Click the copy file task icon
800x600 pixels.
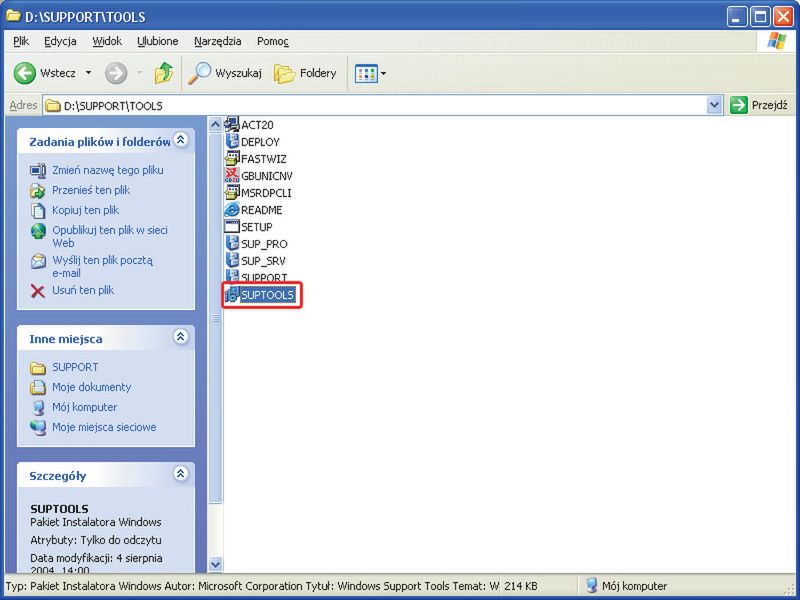[x=38, y=211]
